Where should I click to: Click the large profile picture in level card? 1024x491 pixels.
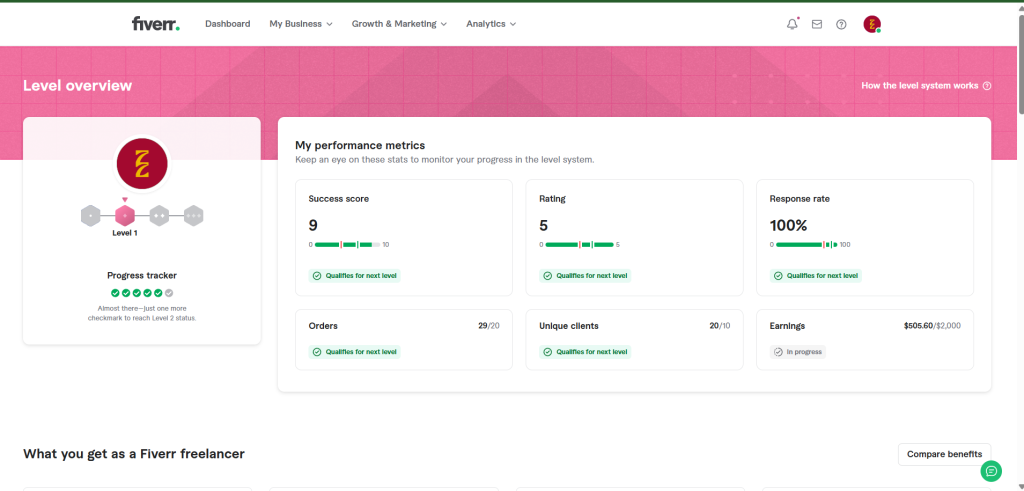pyautogui.click(x=142, y=164)
